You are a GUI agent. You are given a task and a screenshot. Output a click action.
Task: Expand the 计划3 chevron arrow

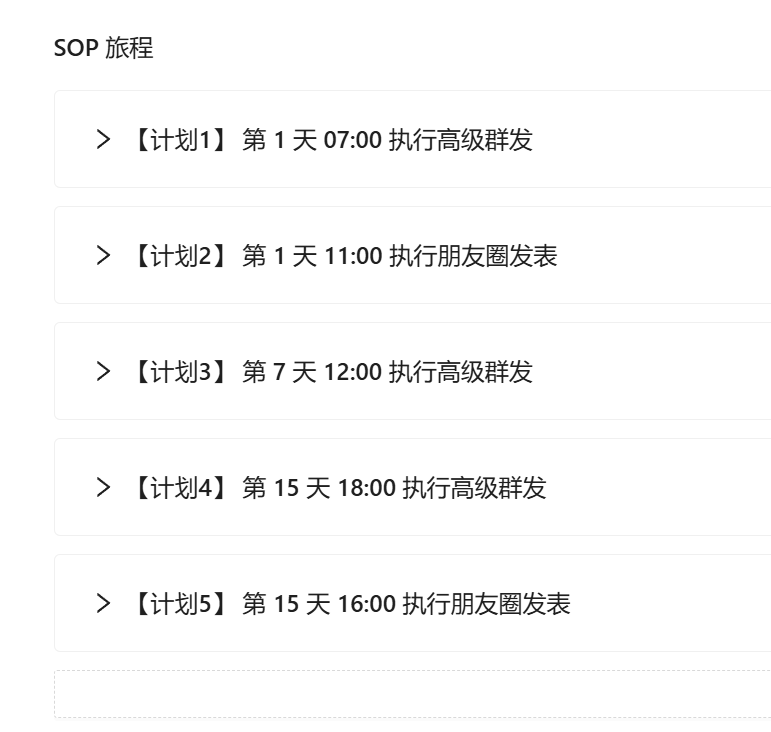(x=103, y=372)
